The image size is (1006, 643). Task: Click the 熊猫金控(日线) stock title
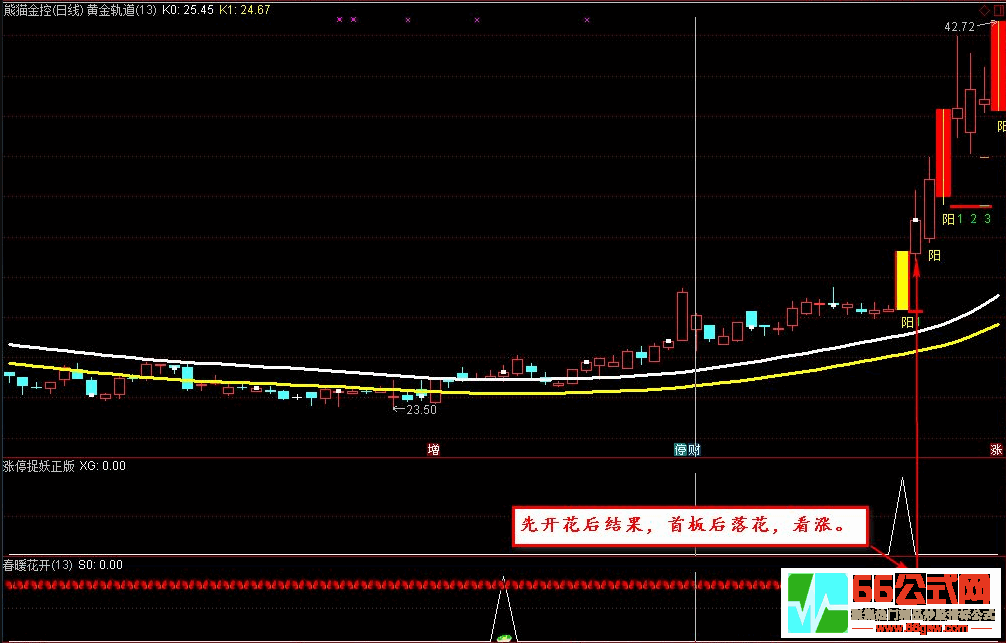pos(42,10)
